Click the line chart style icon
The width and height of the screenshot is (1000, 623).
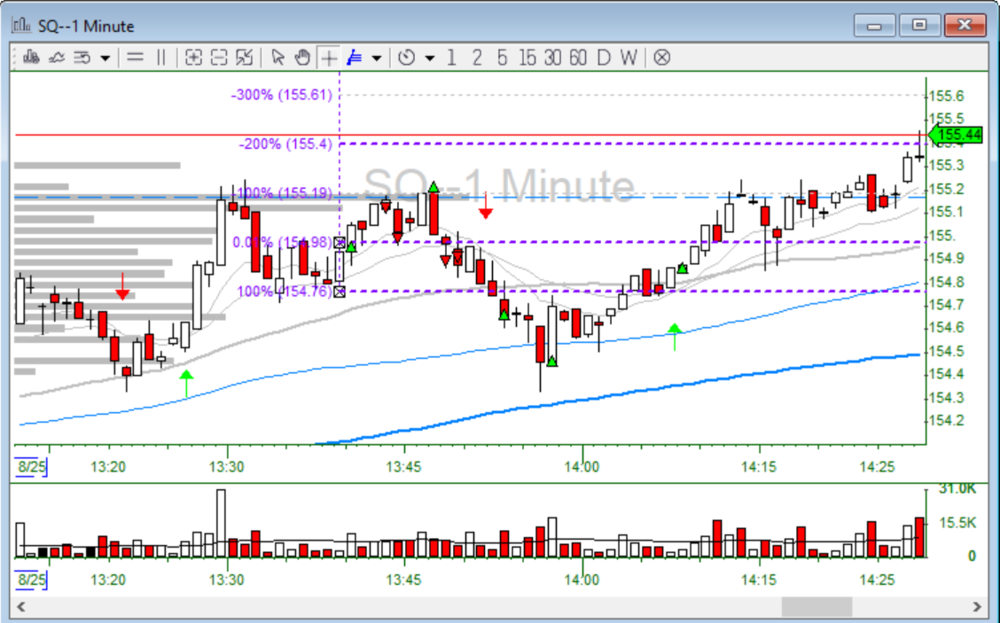click(57, 57)
